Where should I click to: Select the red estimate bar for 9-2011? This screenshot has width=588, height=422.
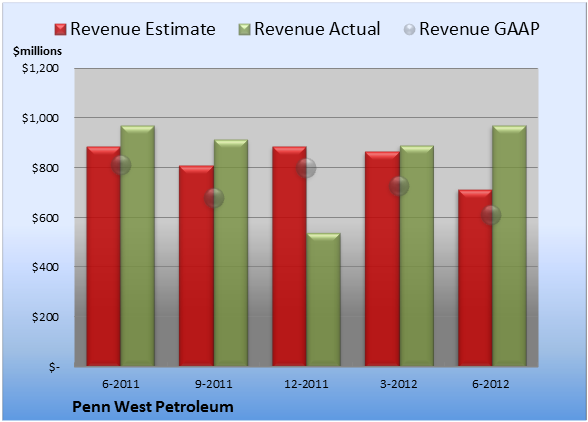(x=196, y=266)
